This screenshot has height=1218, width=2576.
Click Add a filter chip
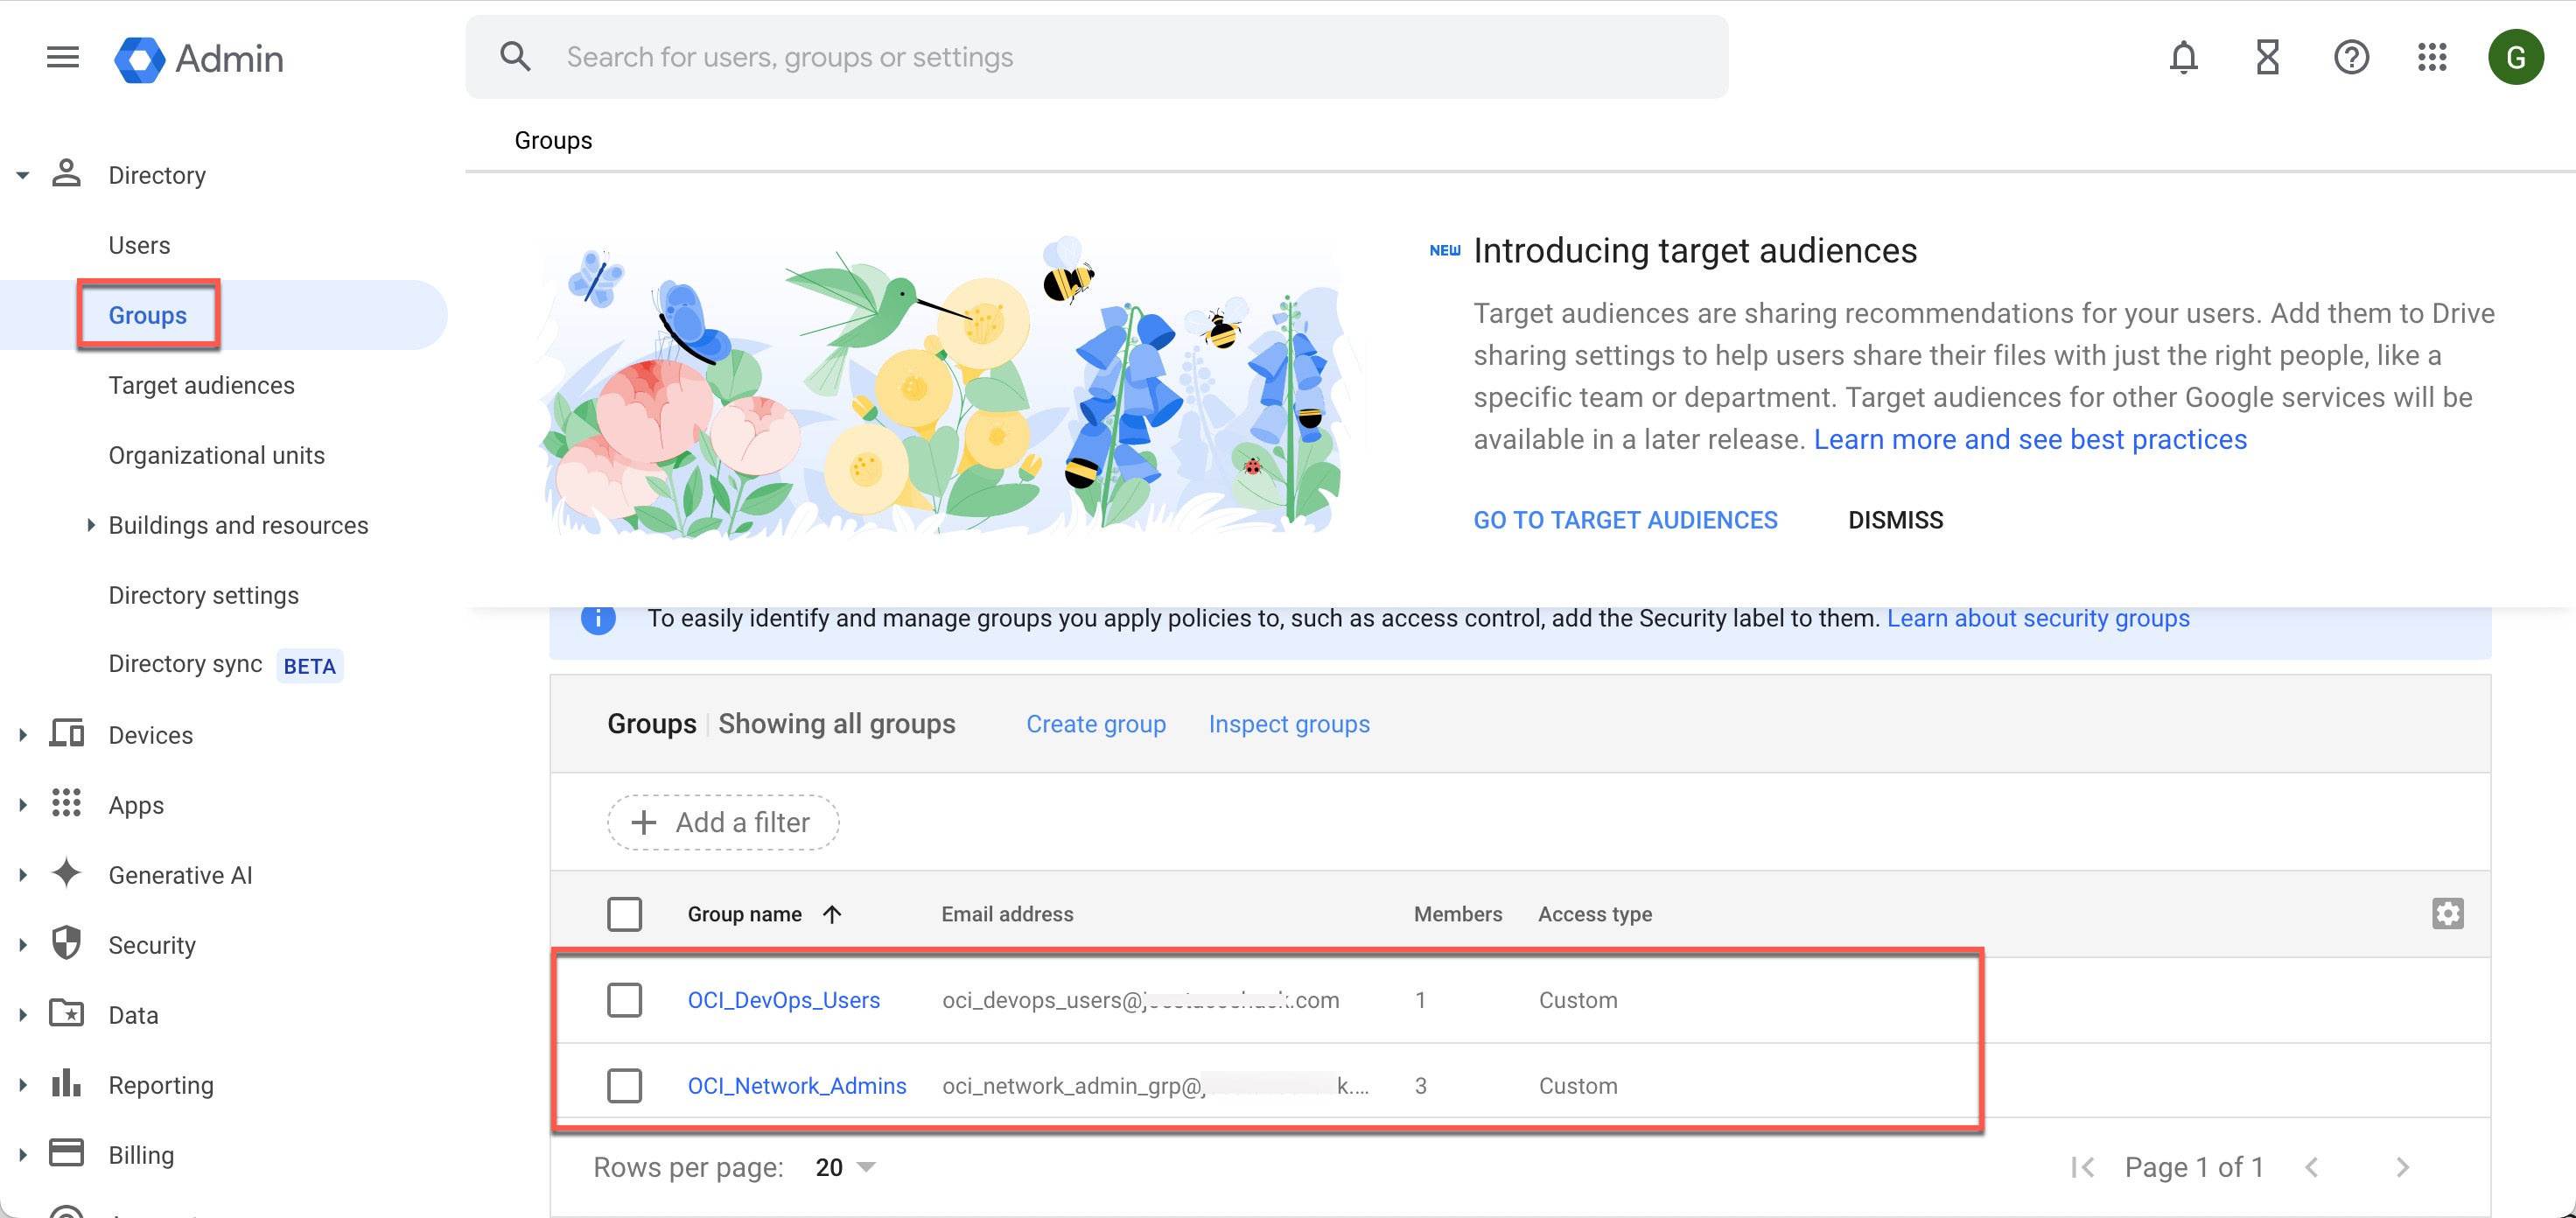point(722,822)
